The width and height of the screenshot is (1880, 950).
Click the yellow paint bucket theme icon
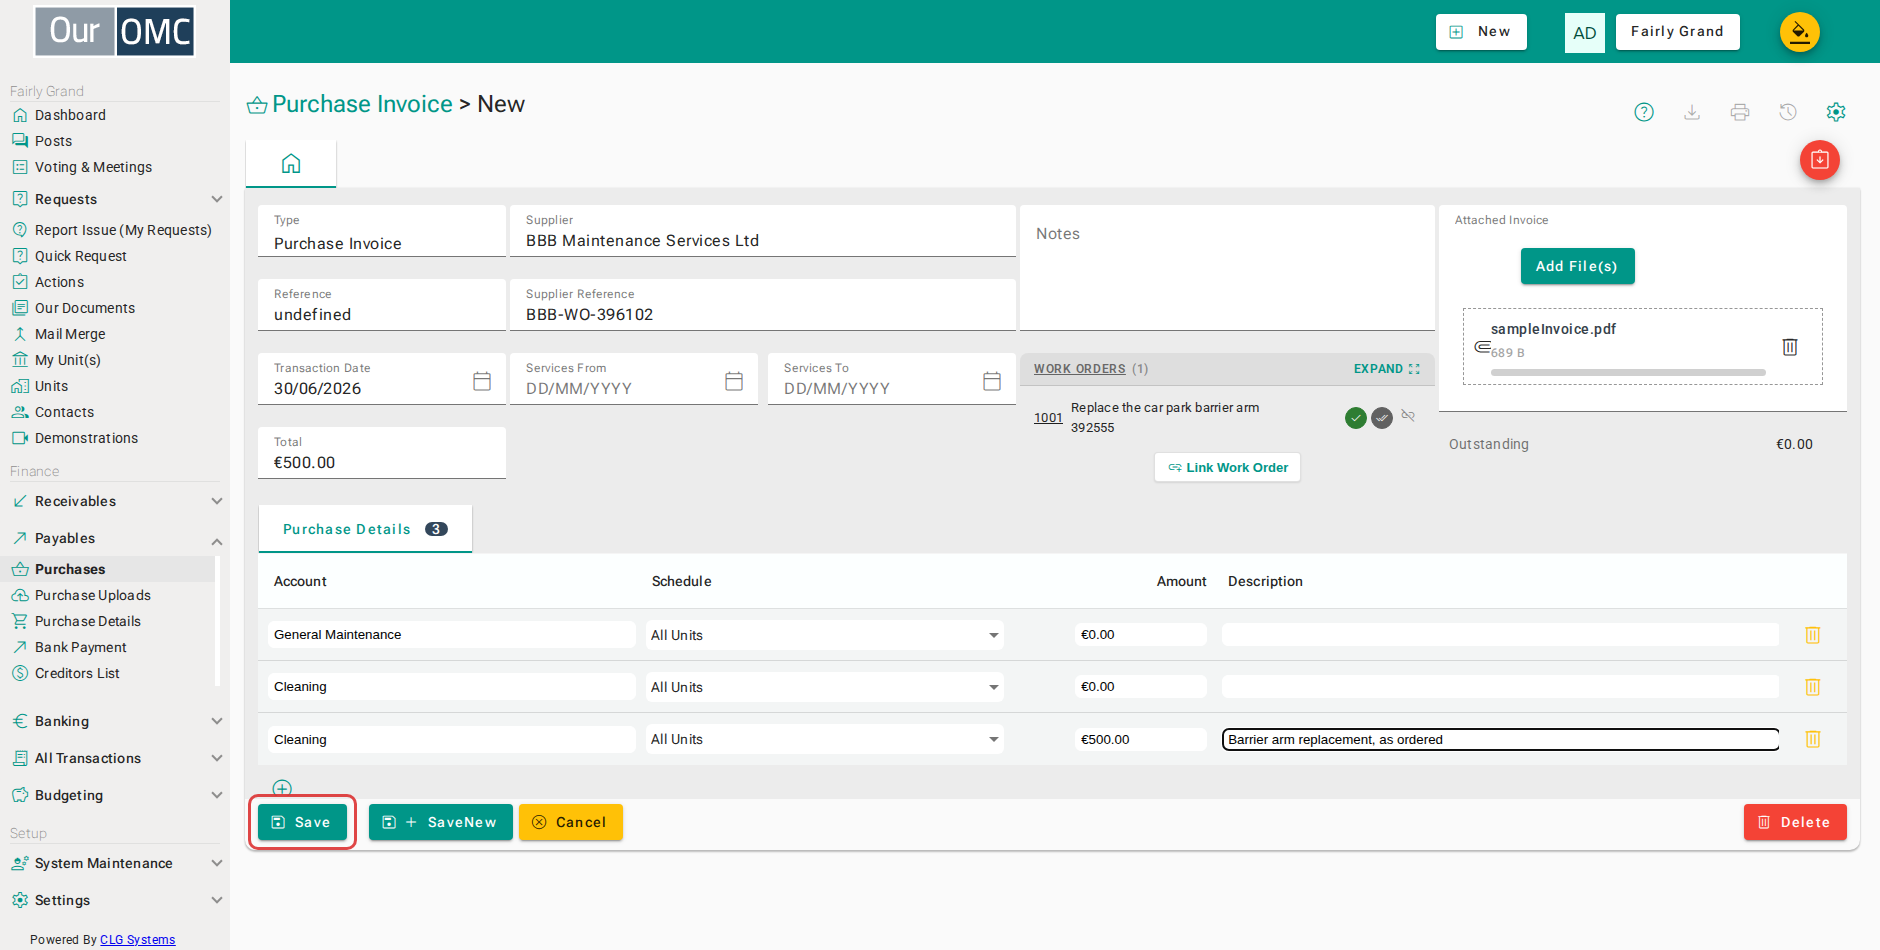point(1800,32)
